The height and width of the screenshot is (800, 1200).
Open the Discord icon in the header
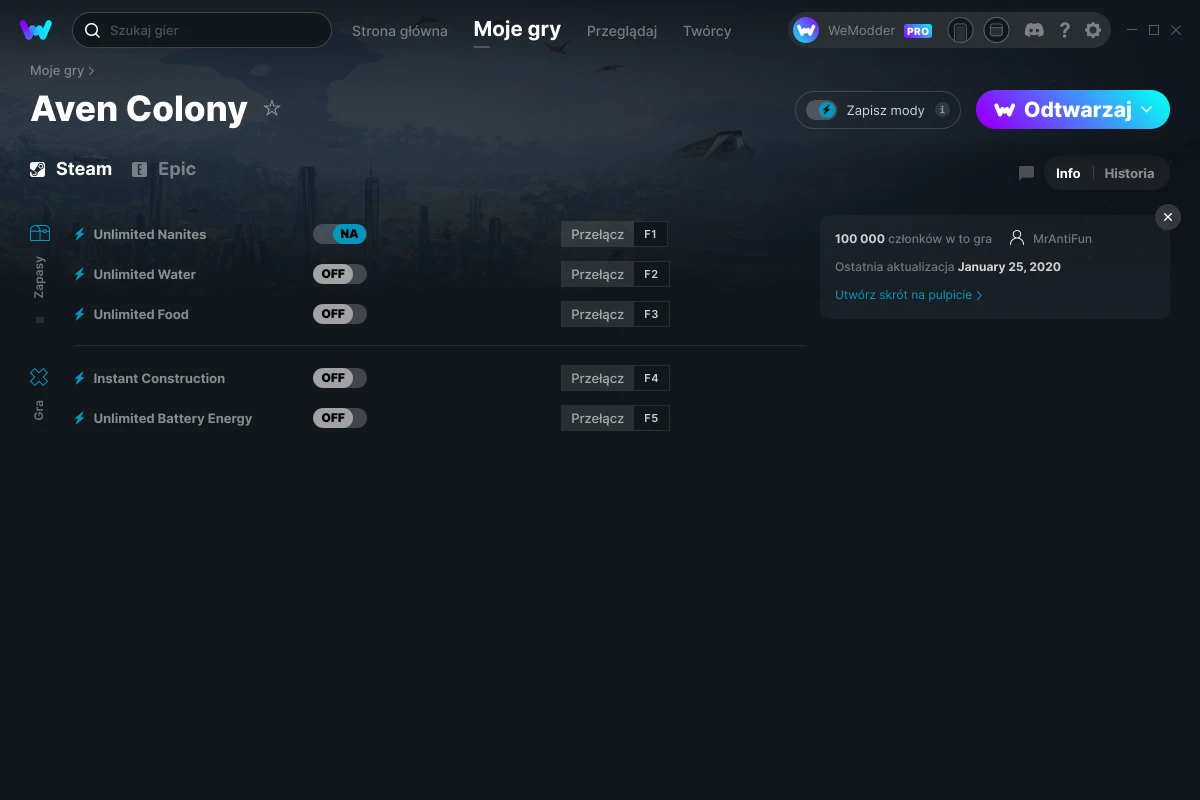(x=1034, y=30)
